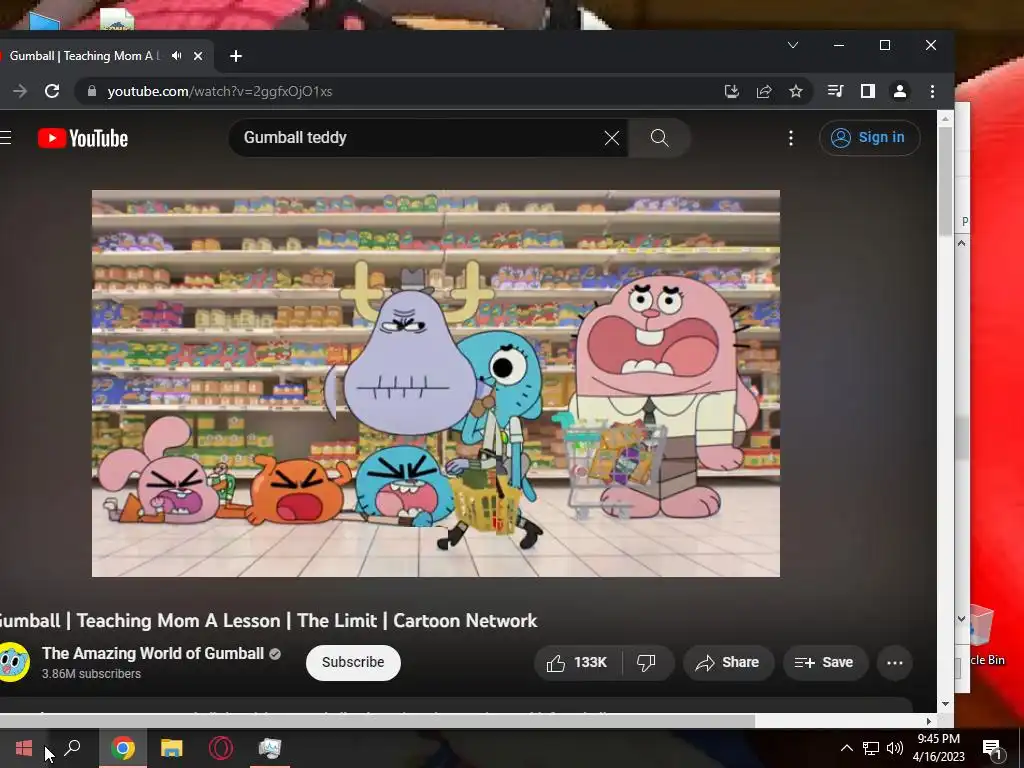Open the media control icon in toolbar

click(835, 91)
